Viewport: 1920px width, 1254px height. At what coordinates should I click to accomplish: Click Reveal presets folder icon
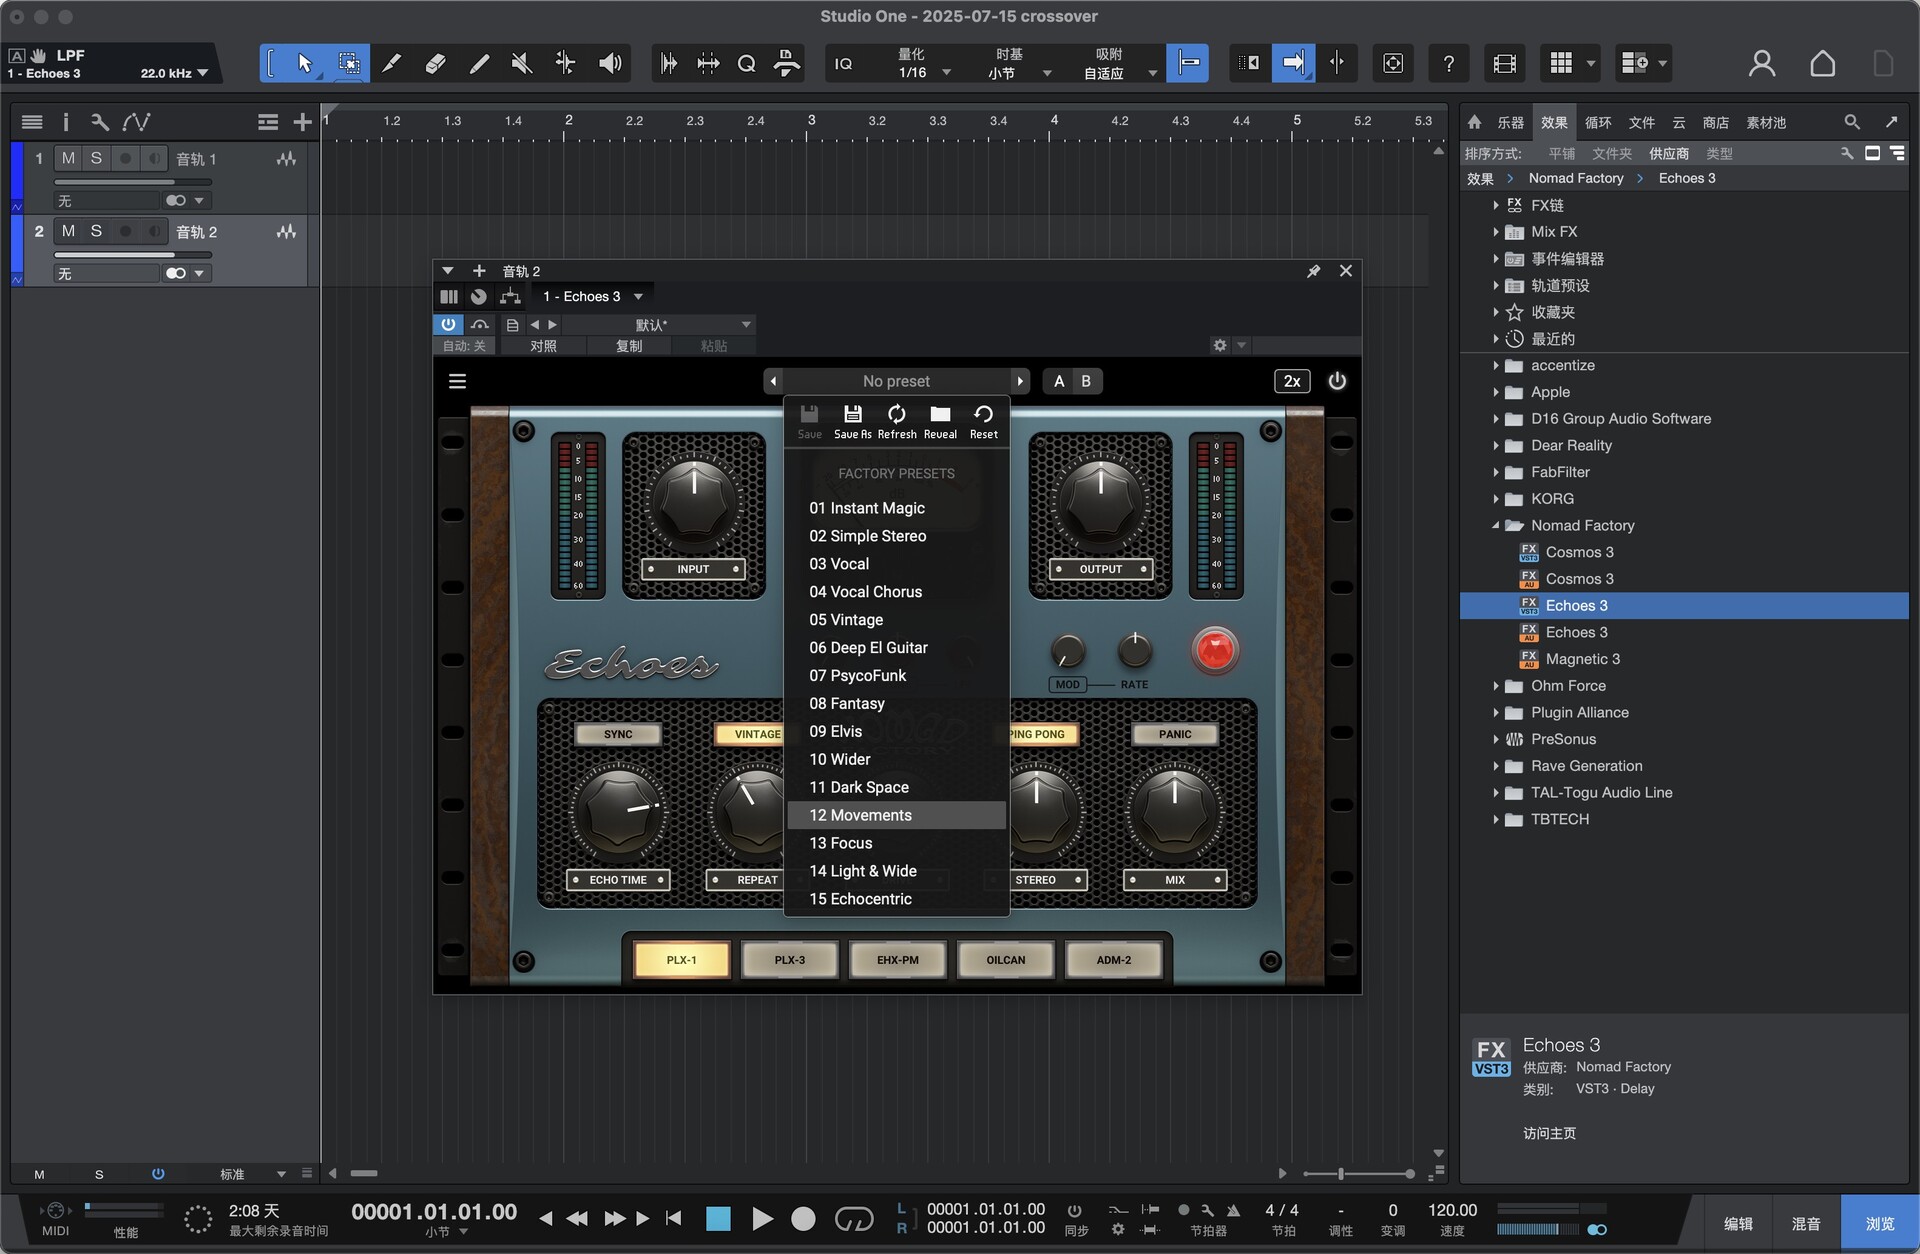940,422
